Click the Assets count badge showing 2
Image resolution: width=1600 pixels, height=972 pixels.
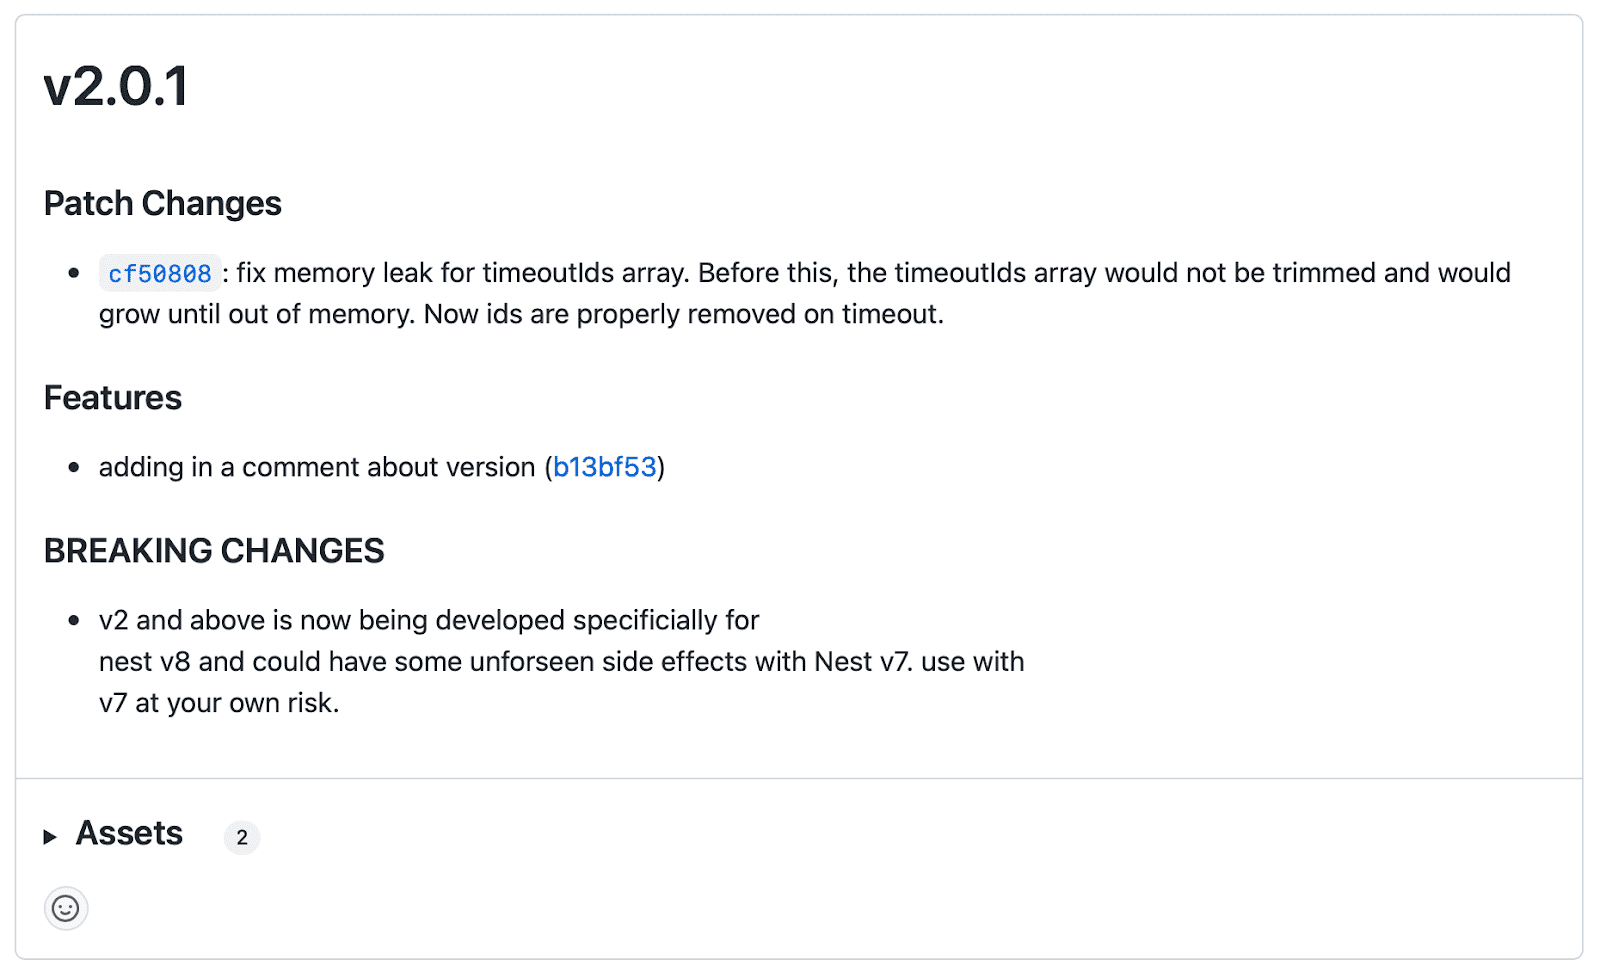pos(242,837)
